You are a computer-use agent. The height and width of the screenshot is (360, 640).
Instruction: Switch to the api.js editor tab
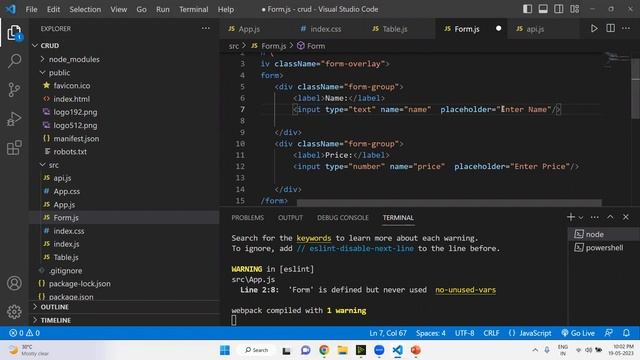(x=534, y=29)
